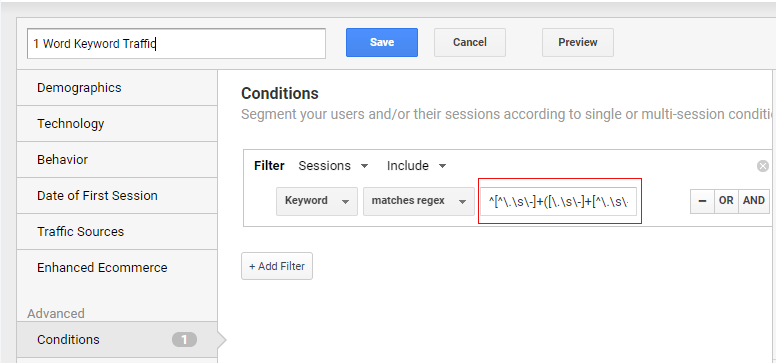Screen dimensions: 776x363
Task: Expand the Keyword dimension dropdown
Action: click(317, 201)
